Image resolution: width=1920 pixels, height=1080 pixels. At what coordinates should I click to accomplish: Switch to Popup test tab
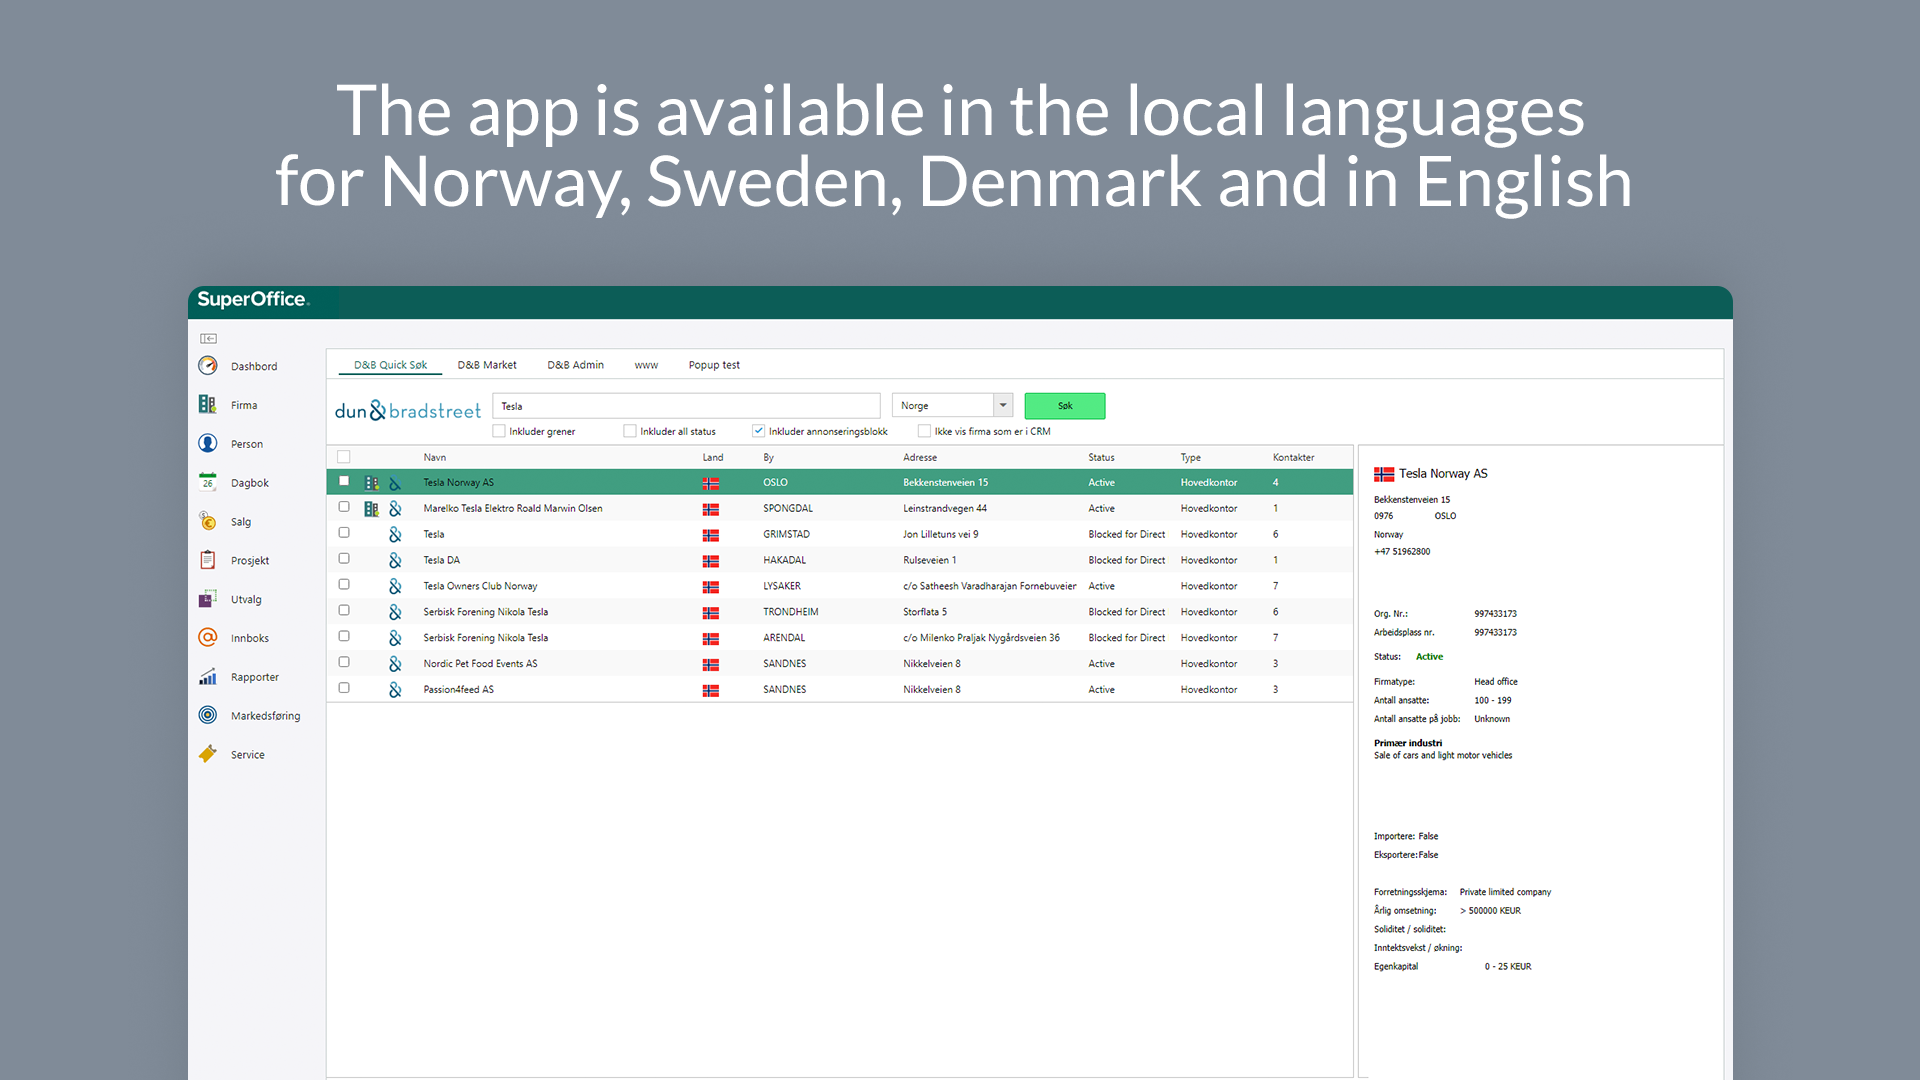tap(714, 365)
